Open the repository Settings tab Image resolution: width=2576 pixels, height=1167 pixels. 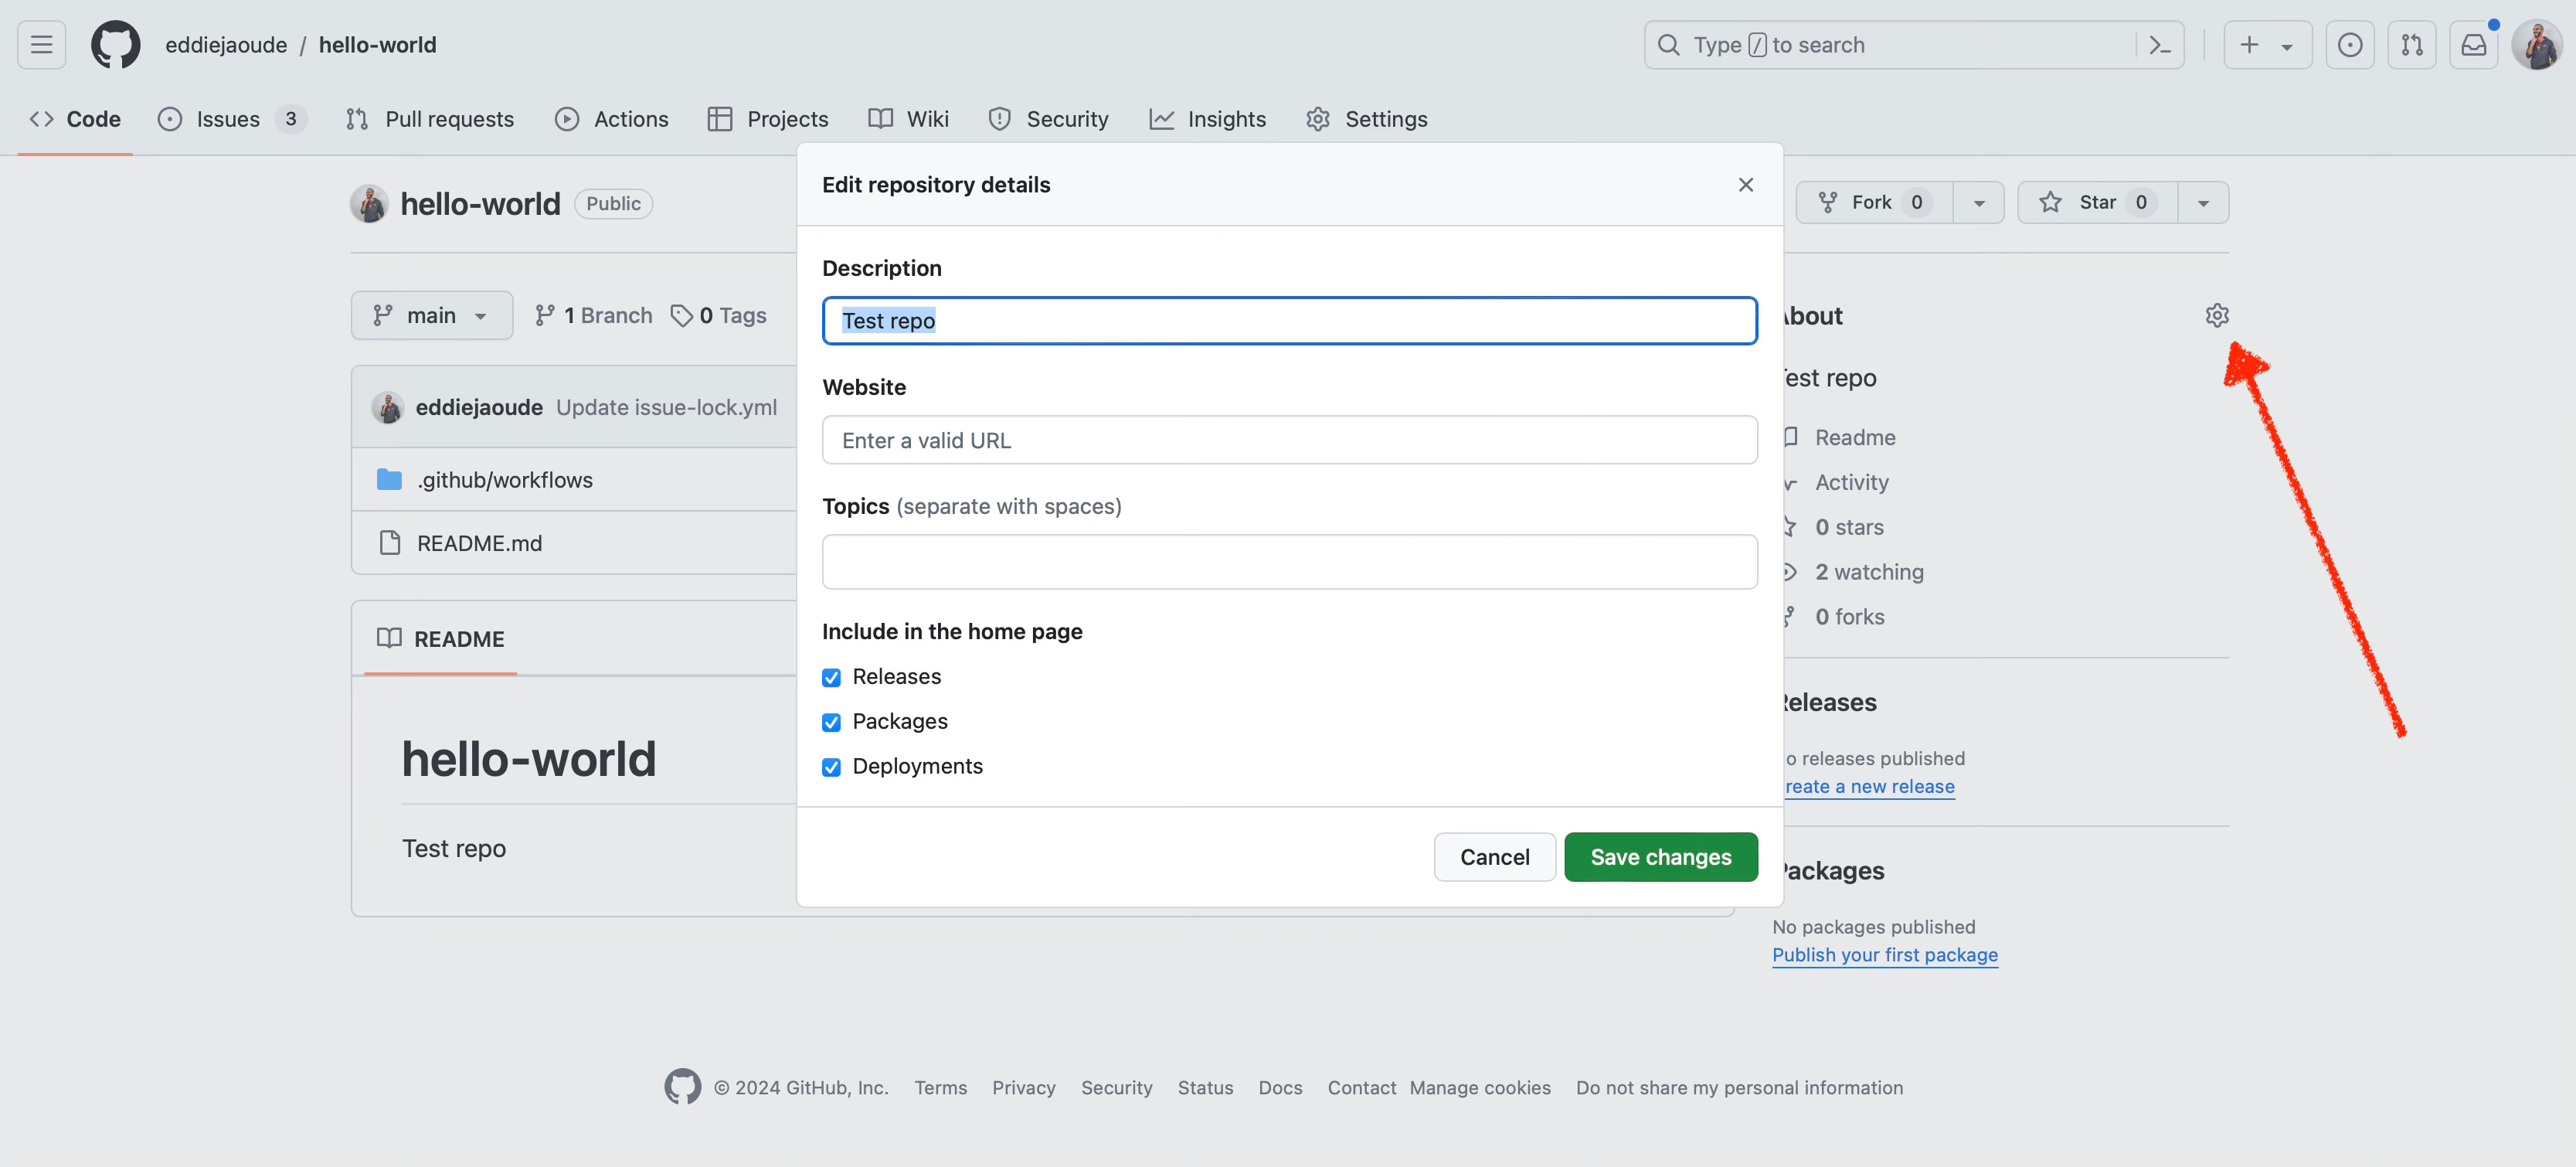click(1367, 119)
